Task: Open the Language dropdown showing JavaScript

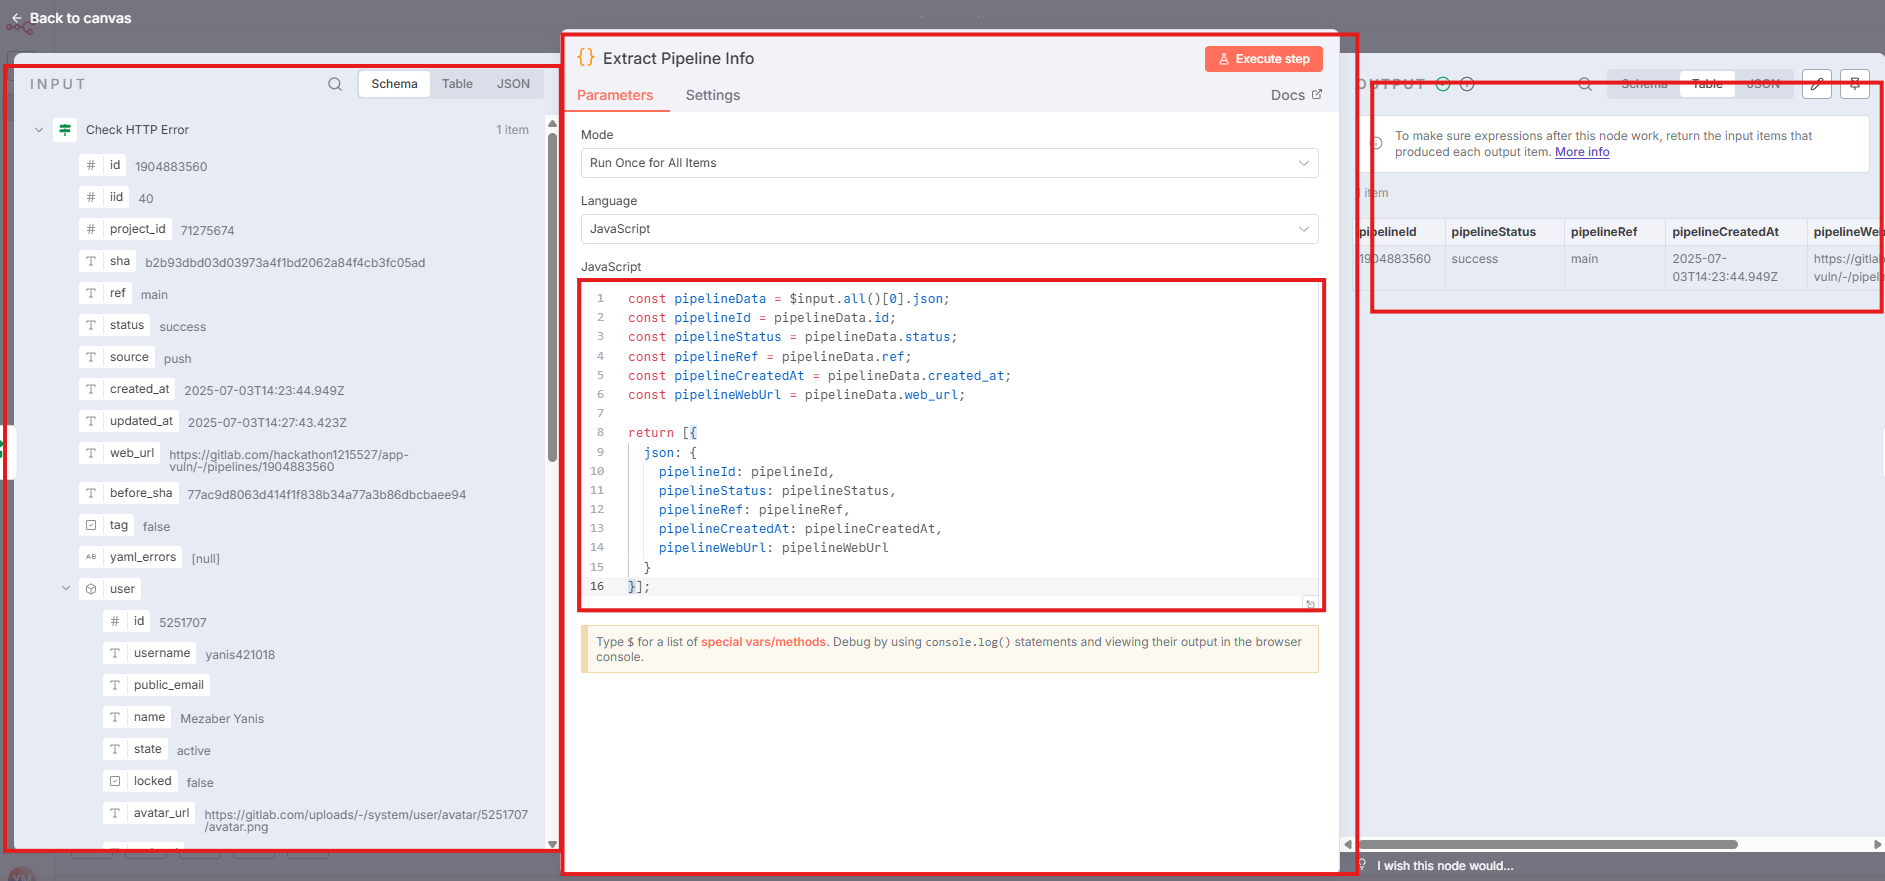Action: pos(949,229)
